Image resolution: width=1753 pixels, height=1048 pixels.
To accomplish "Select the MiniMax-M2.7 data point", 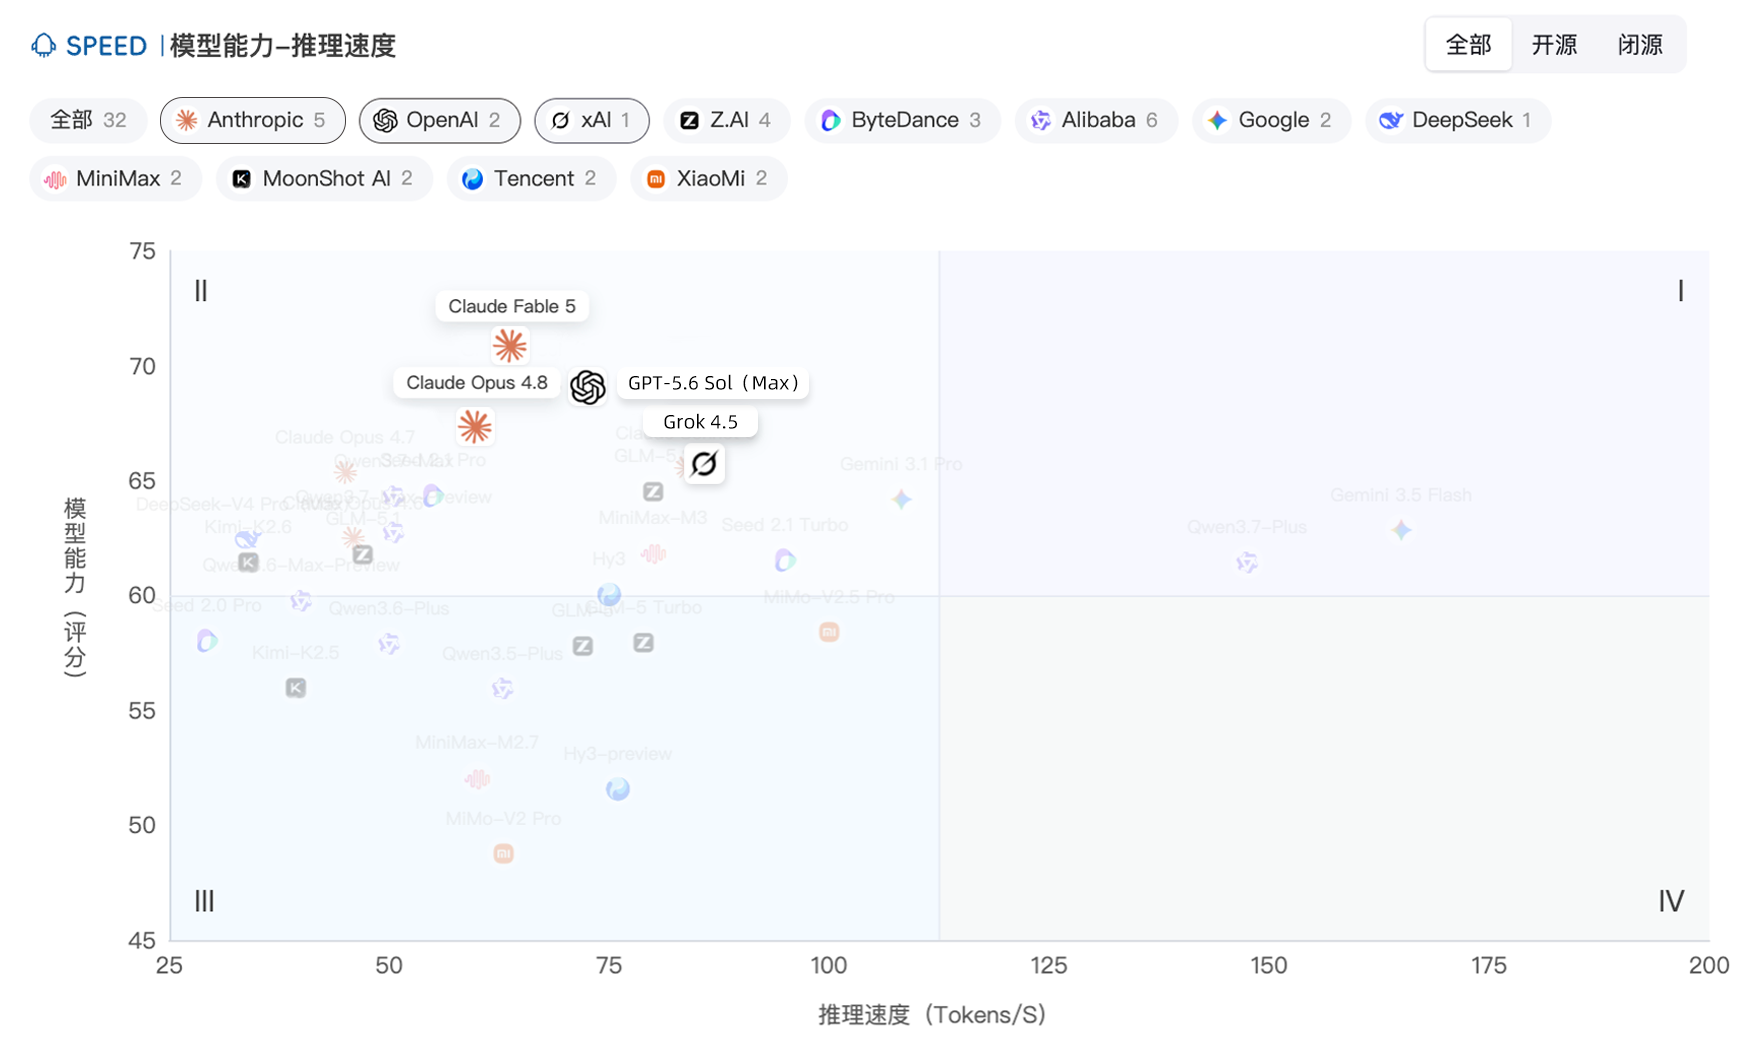I will 477,779.
